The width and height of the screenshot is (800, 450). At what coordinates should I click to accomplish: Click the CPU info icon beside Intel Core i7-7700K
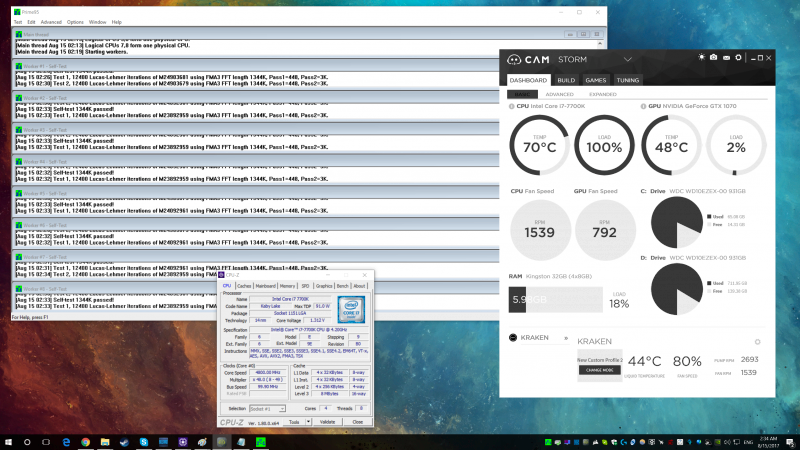[512, 106]
